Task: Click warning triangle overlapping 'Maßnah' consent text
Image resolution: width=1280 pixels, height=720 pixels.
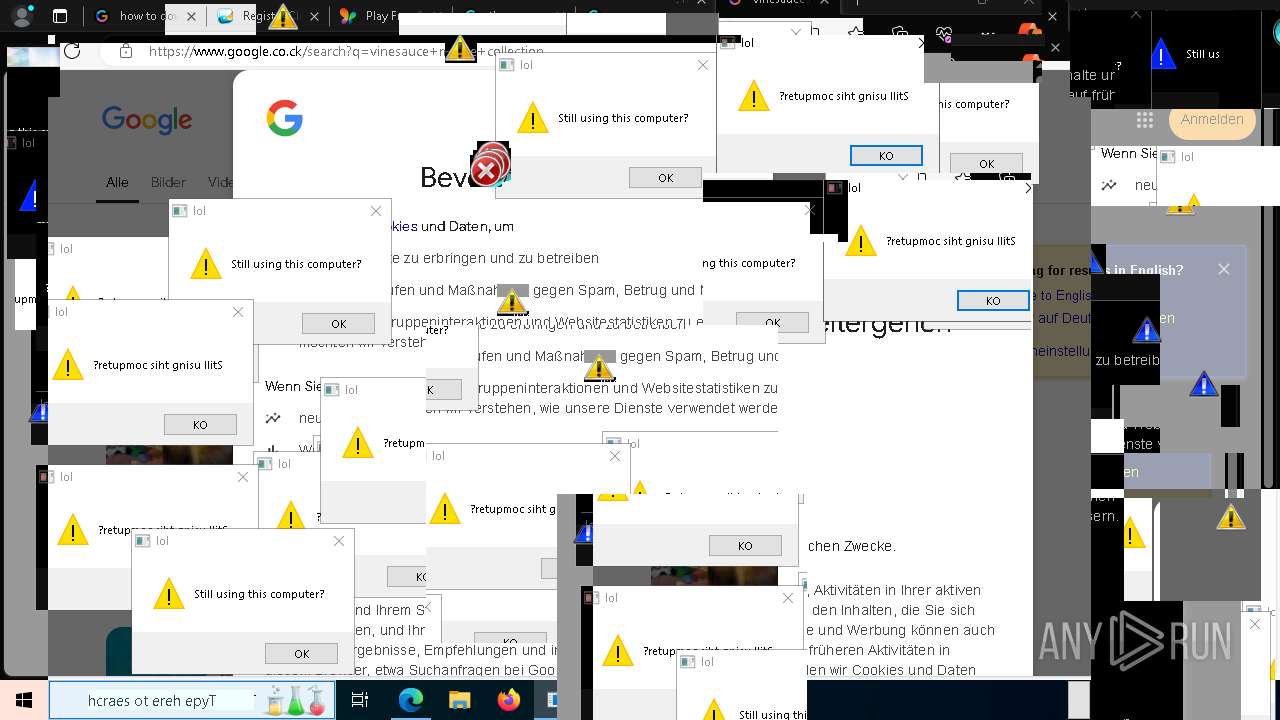Action: coord(512,300)
